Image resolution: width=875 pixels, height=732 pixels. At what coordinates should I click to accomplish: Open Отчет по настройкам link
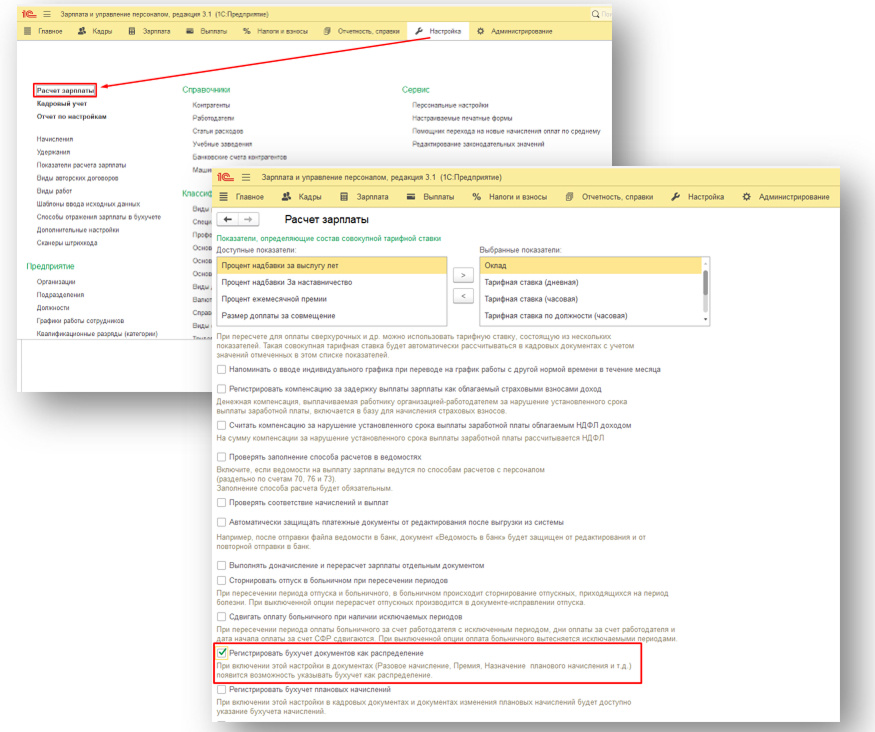click(71, 117)
